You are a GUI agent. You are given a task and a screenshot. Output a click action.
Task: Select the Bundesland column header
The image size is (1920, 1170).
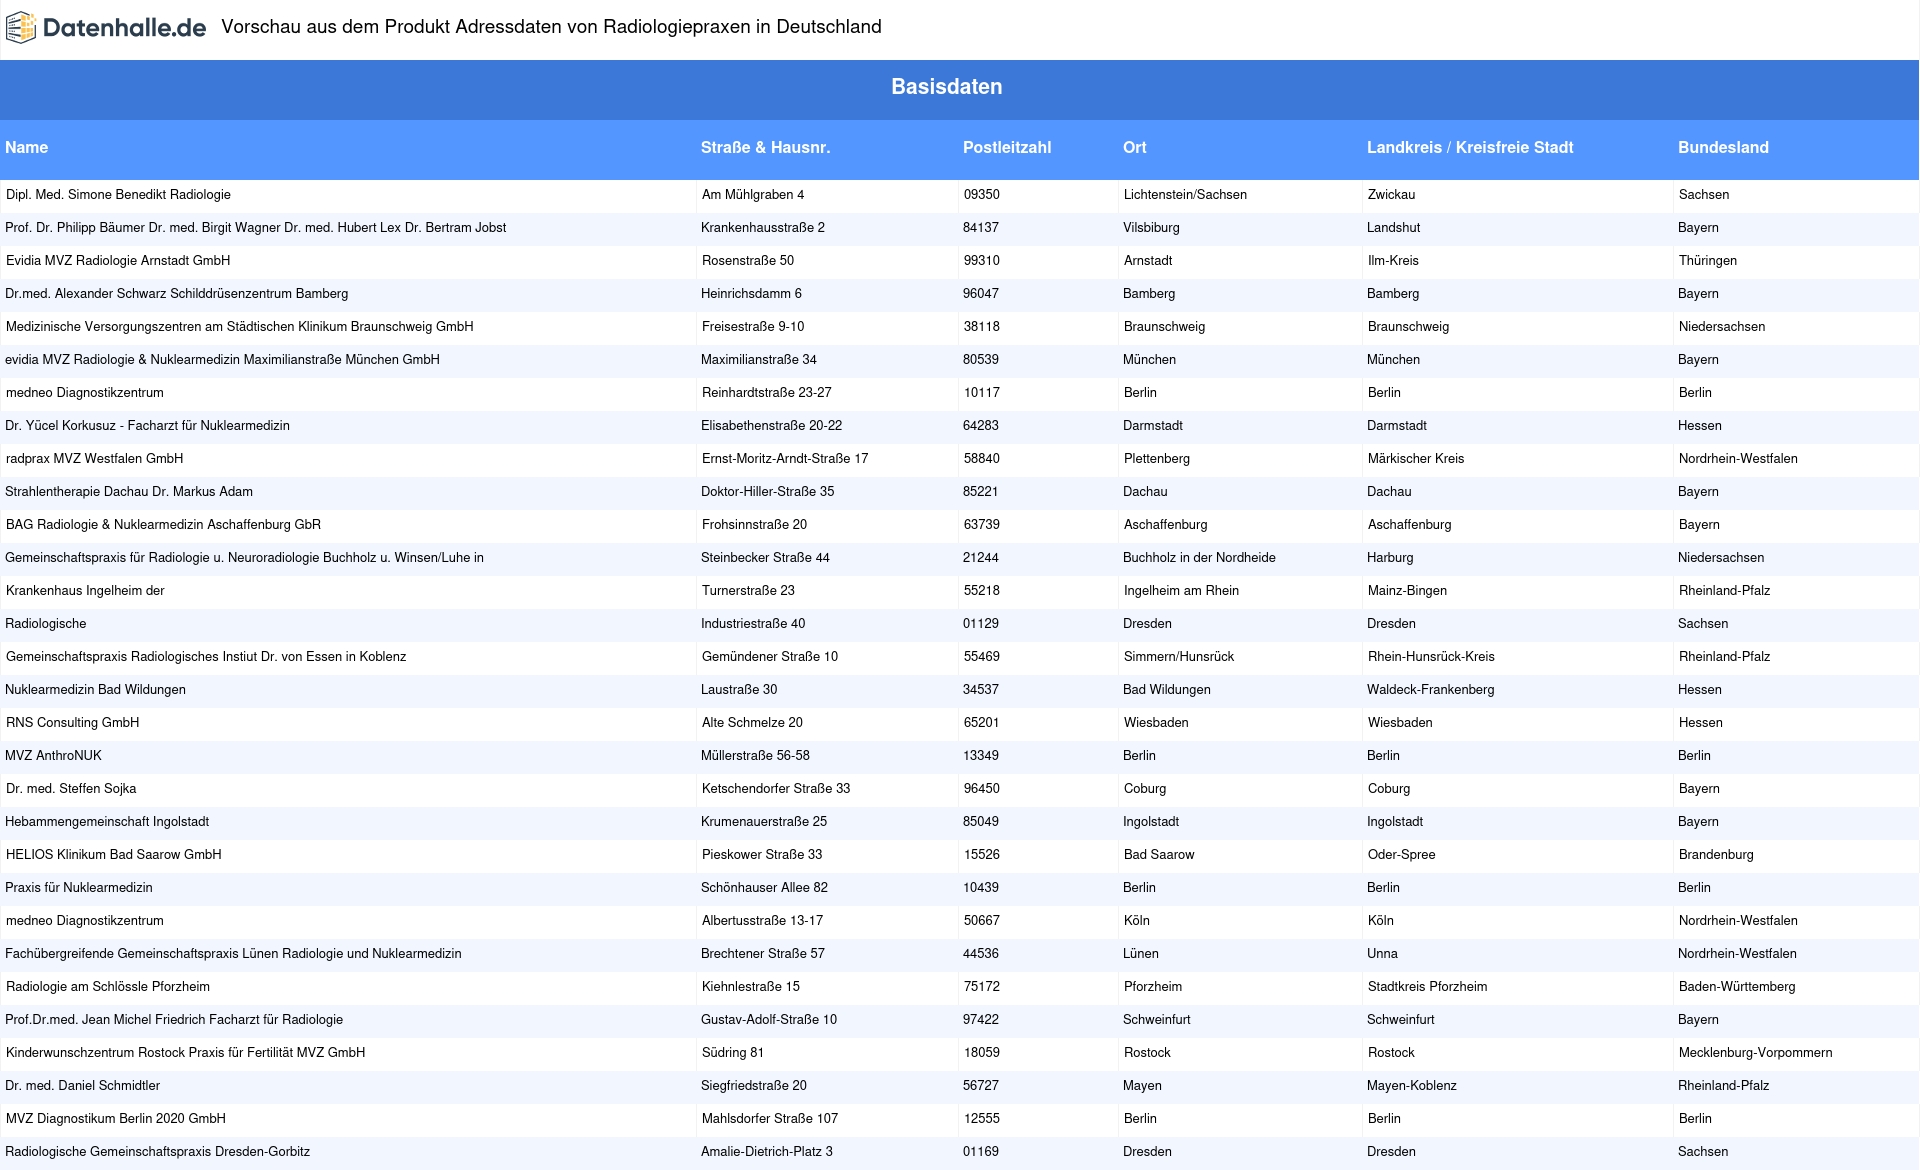[x=1723, y=148]
